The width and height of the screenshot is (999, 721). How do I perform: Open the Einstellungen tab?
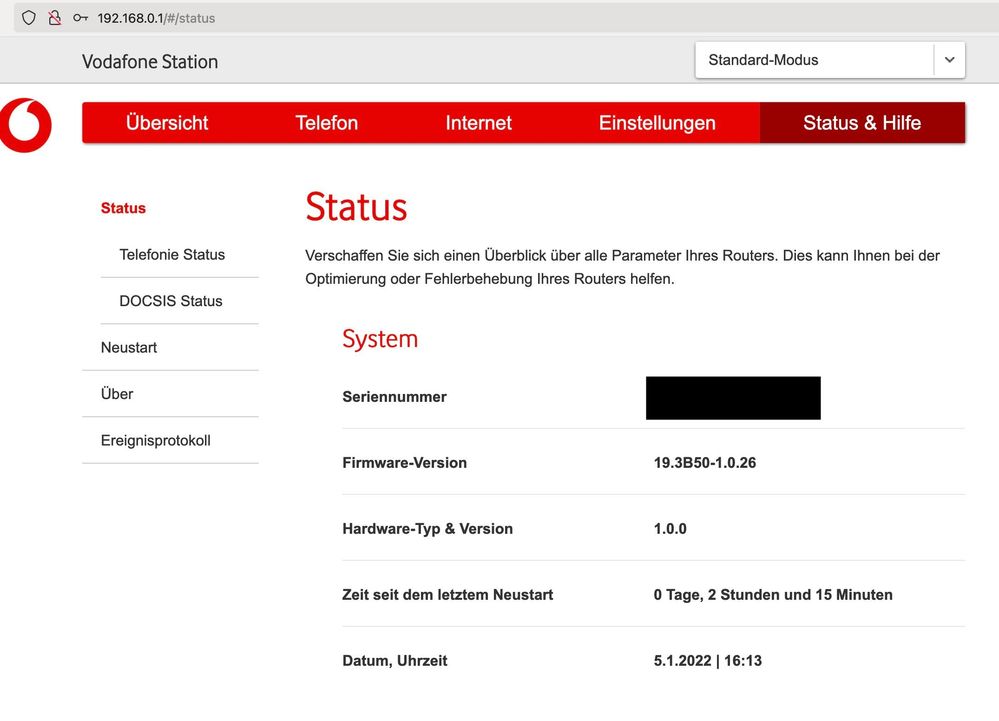click(657, 122)
